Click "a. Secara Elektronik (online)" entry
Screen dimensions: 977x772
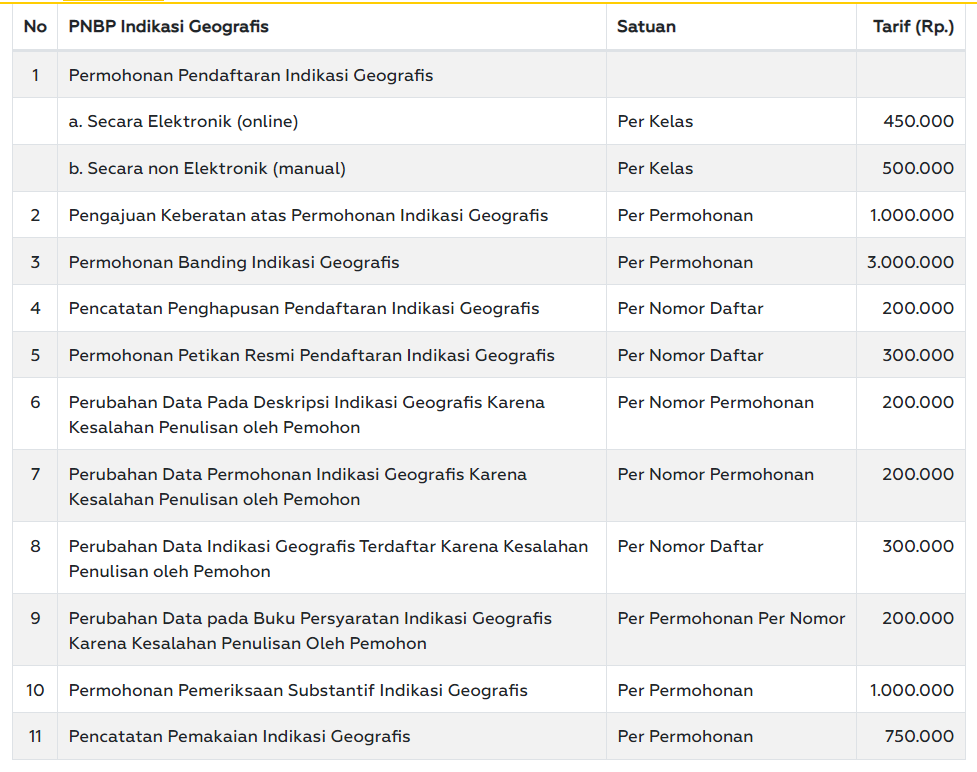tap(183, 122)
